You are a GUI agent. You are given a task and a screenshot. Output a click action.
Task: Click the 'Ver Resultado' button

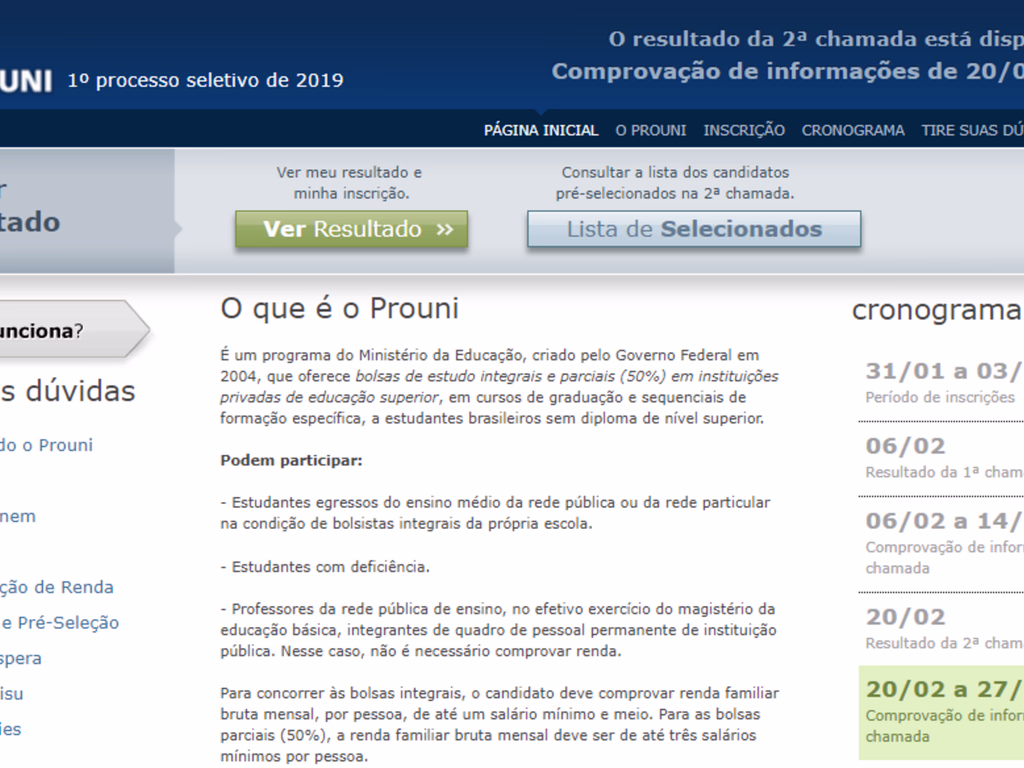tap(350, 229)
